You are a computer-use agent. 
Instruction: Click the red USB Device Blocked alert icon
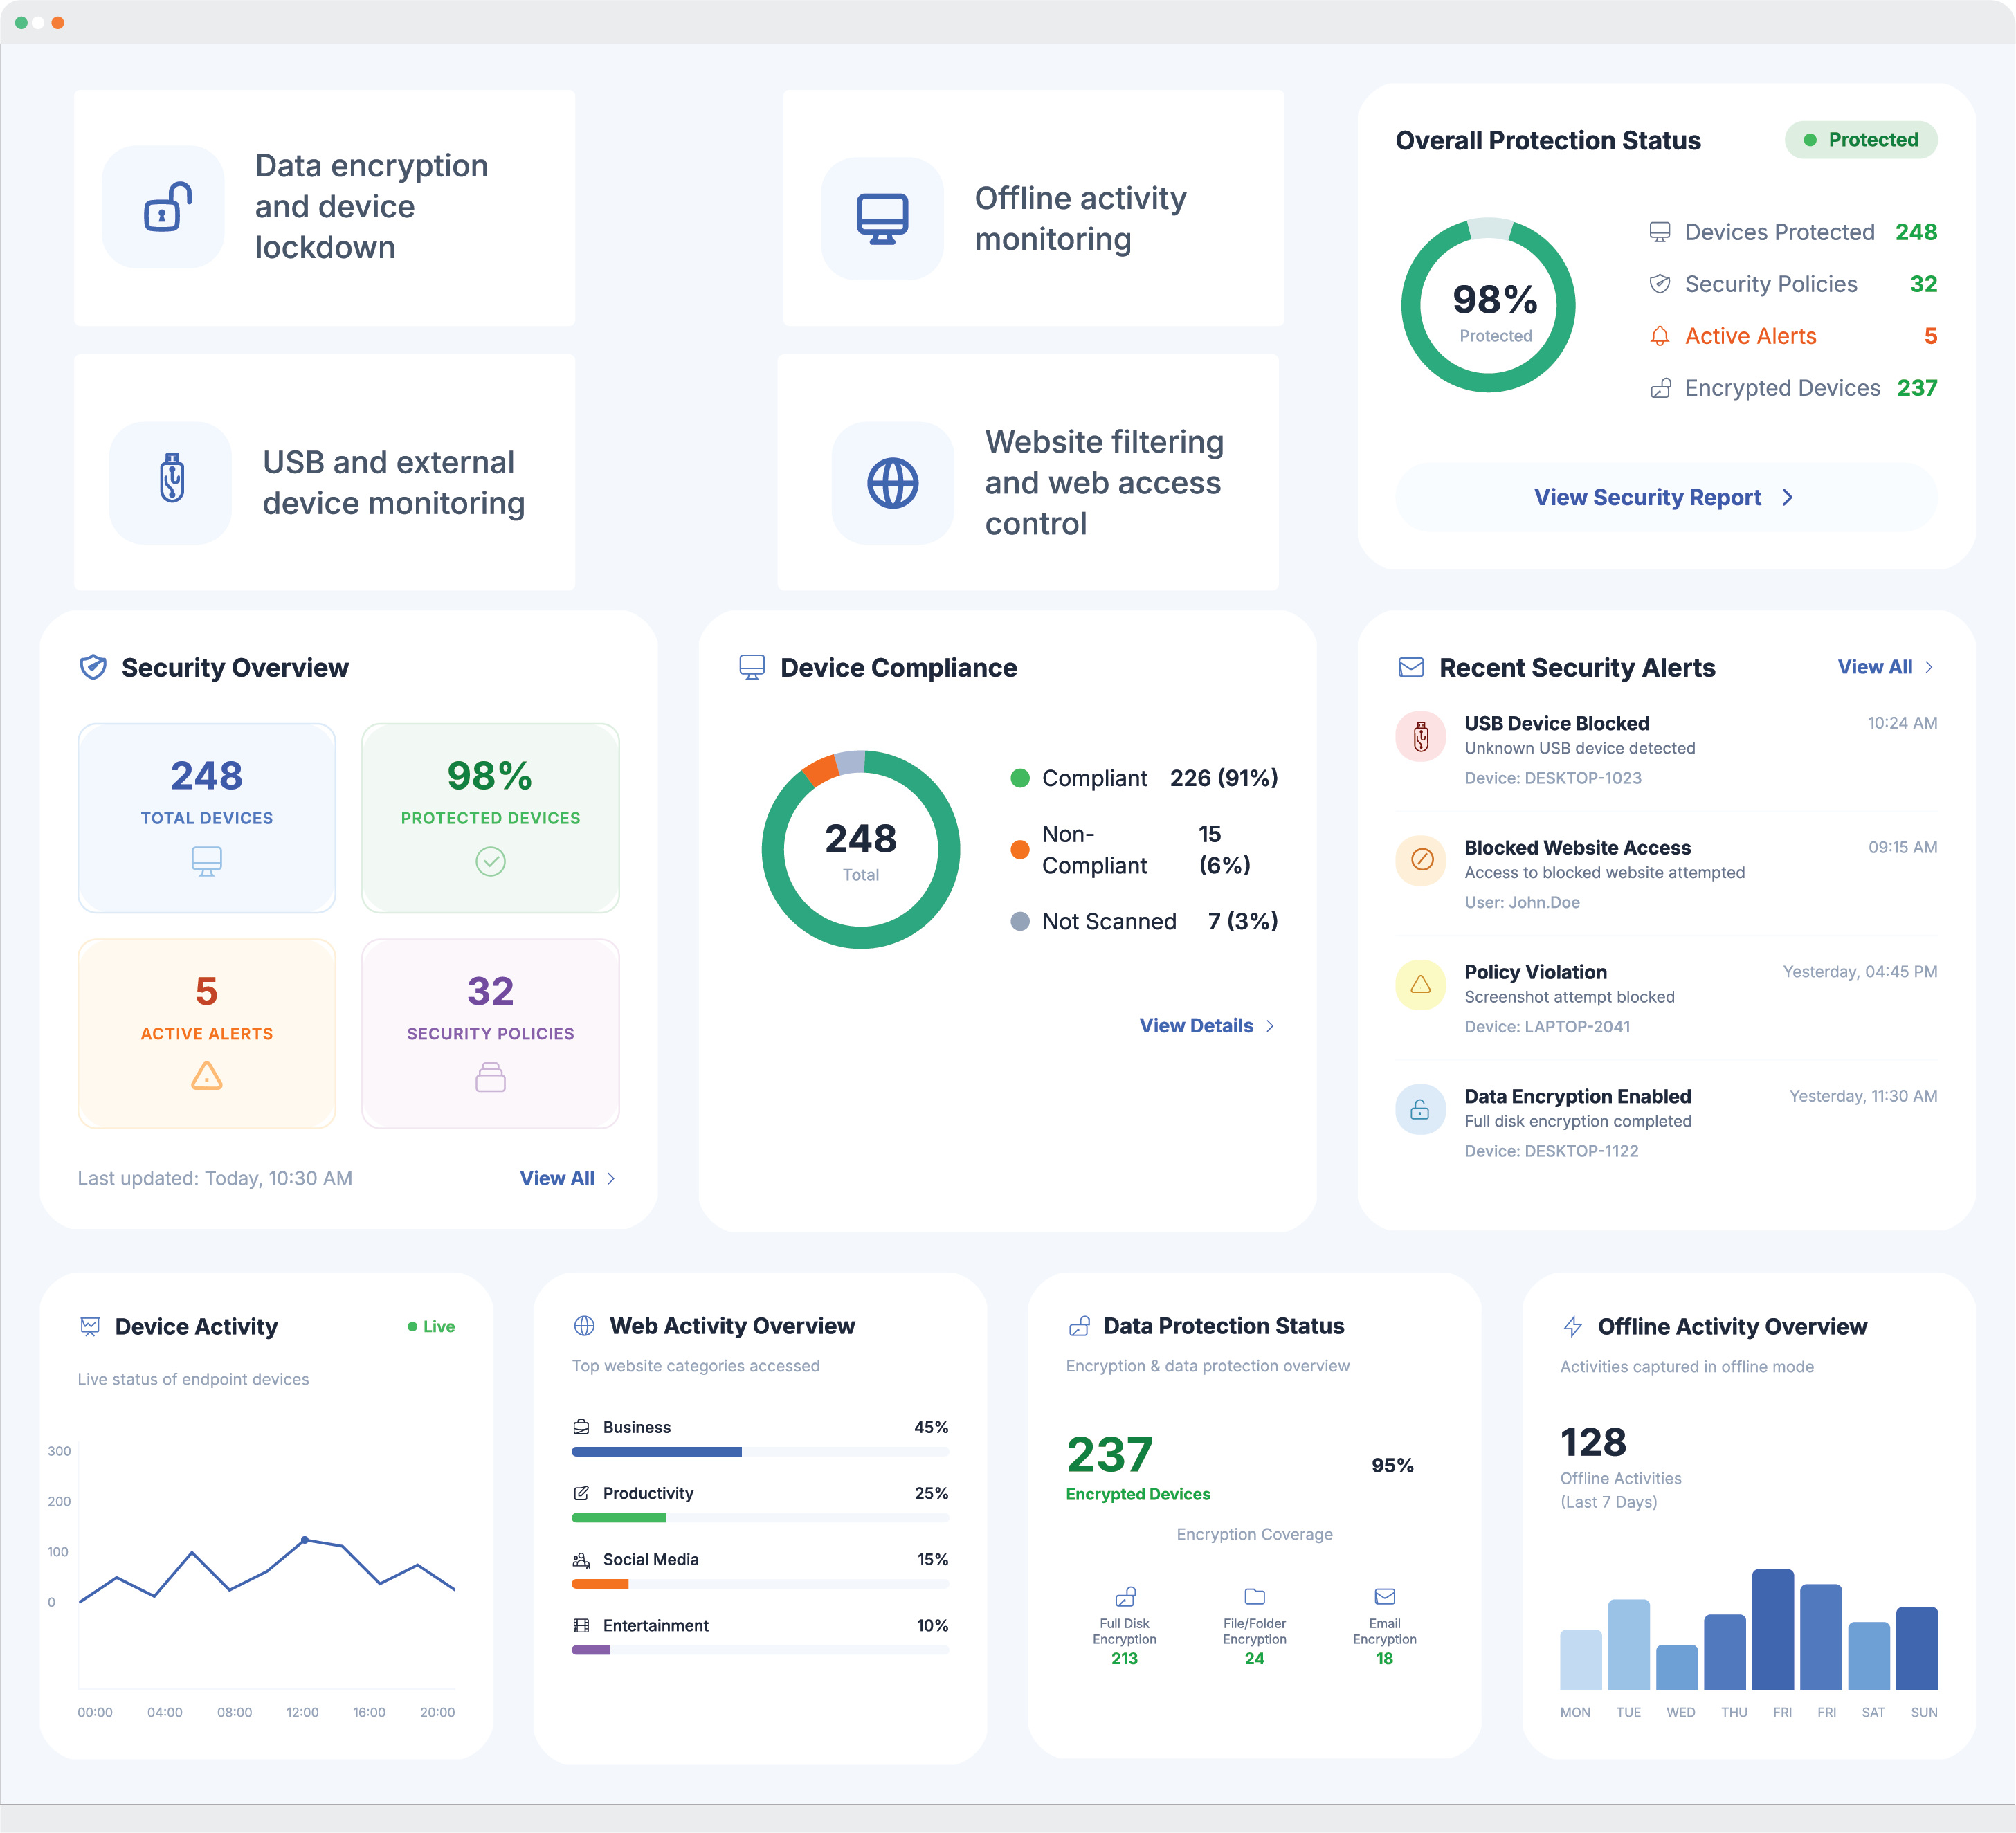[1420, 737]
